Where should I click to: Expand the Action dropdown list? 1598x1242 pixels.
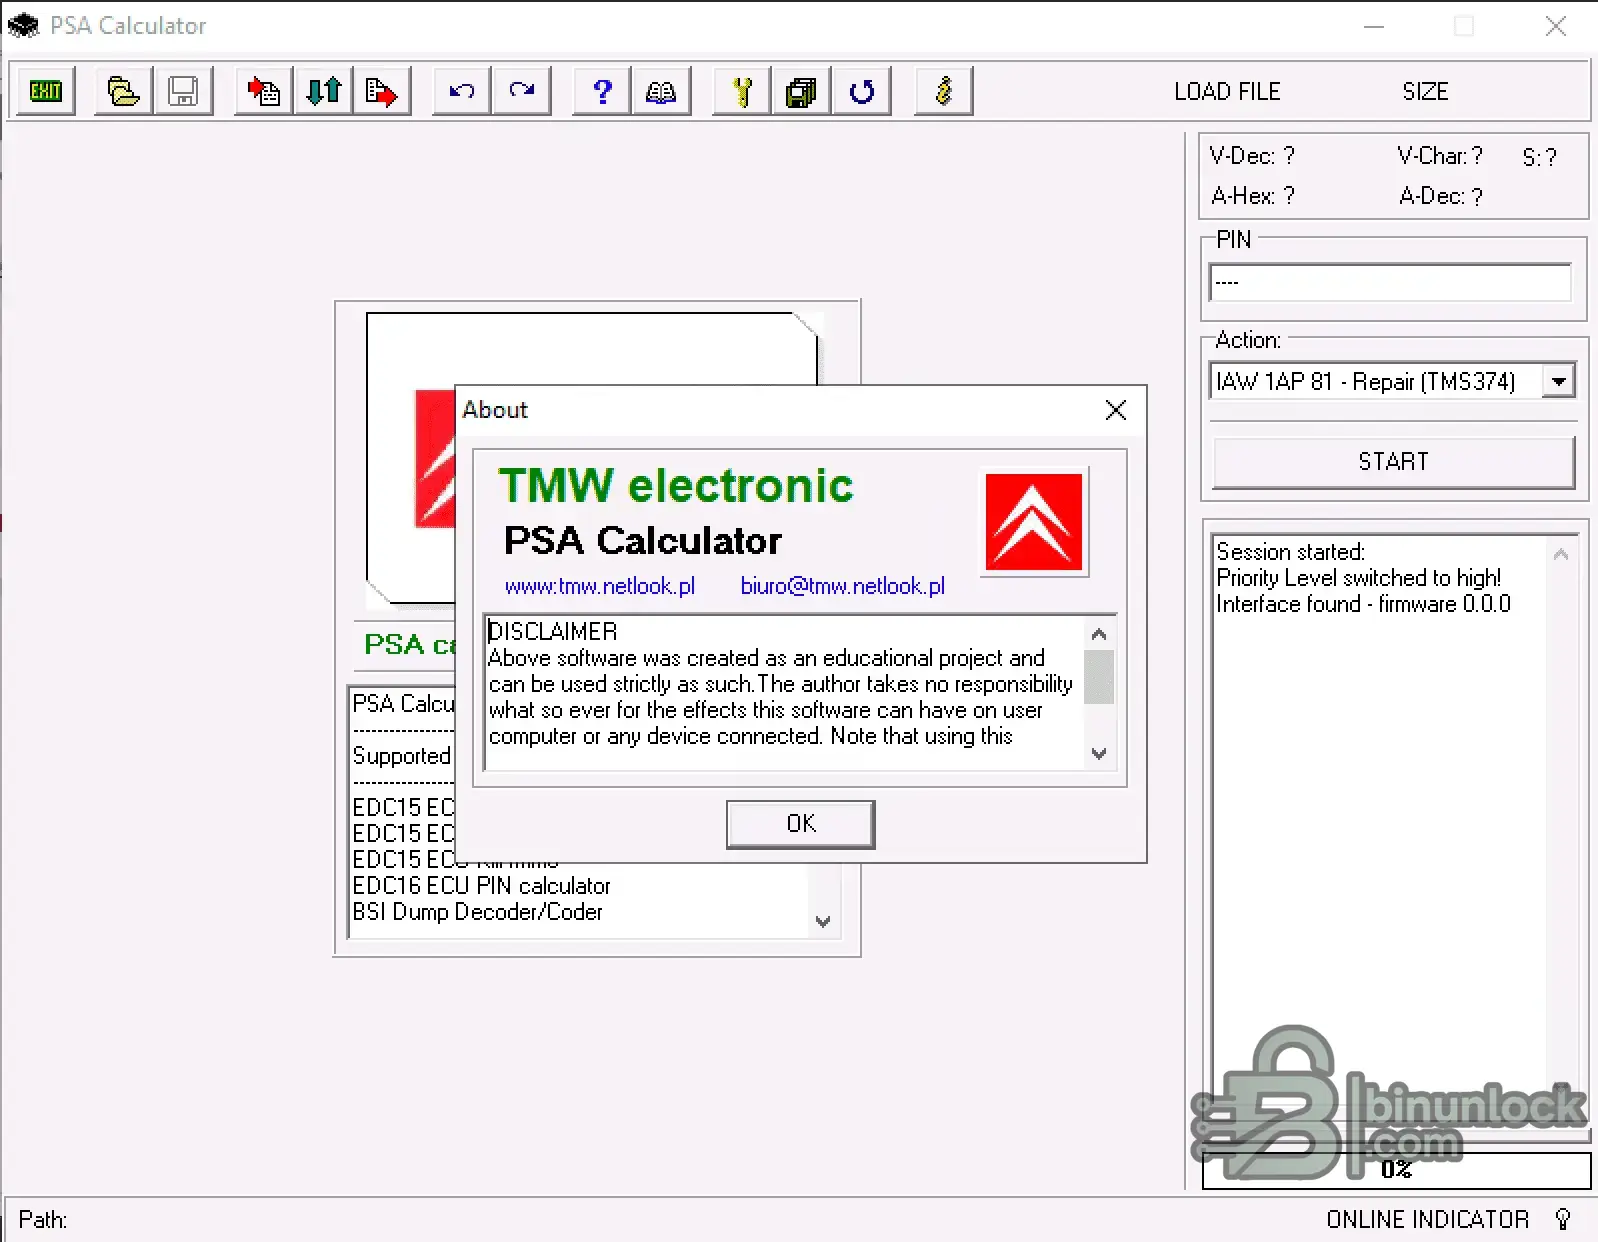click(x=1558, y=381)
